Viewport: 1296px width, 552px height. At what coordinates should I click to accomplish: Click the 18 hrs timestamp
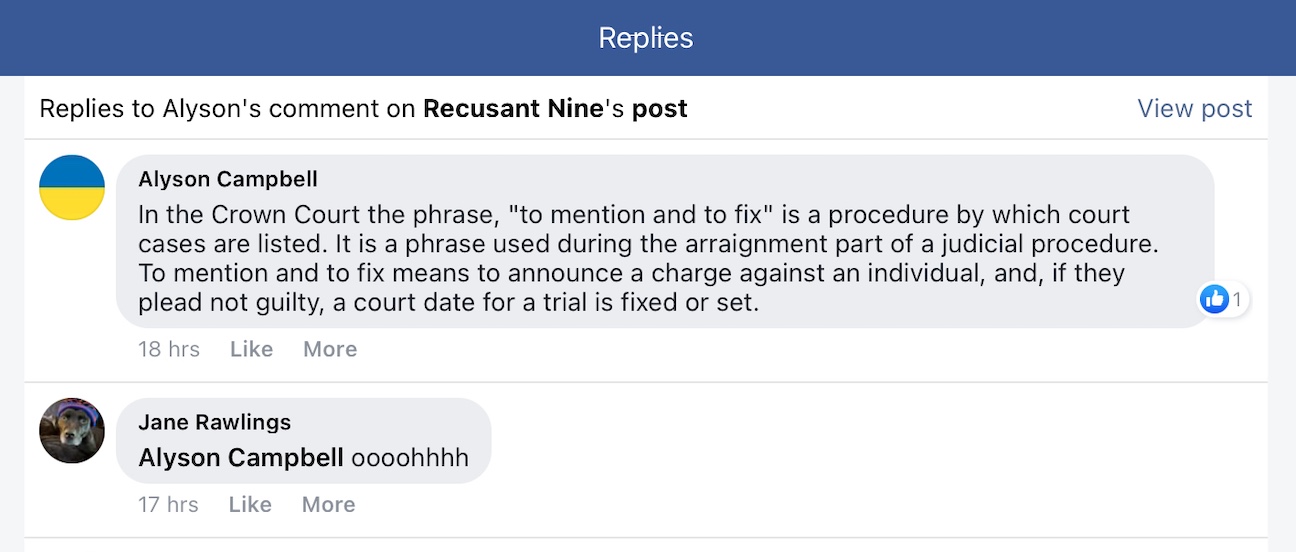(169, 349)
